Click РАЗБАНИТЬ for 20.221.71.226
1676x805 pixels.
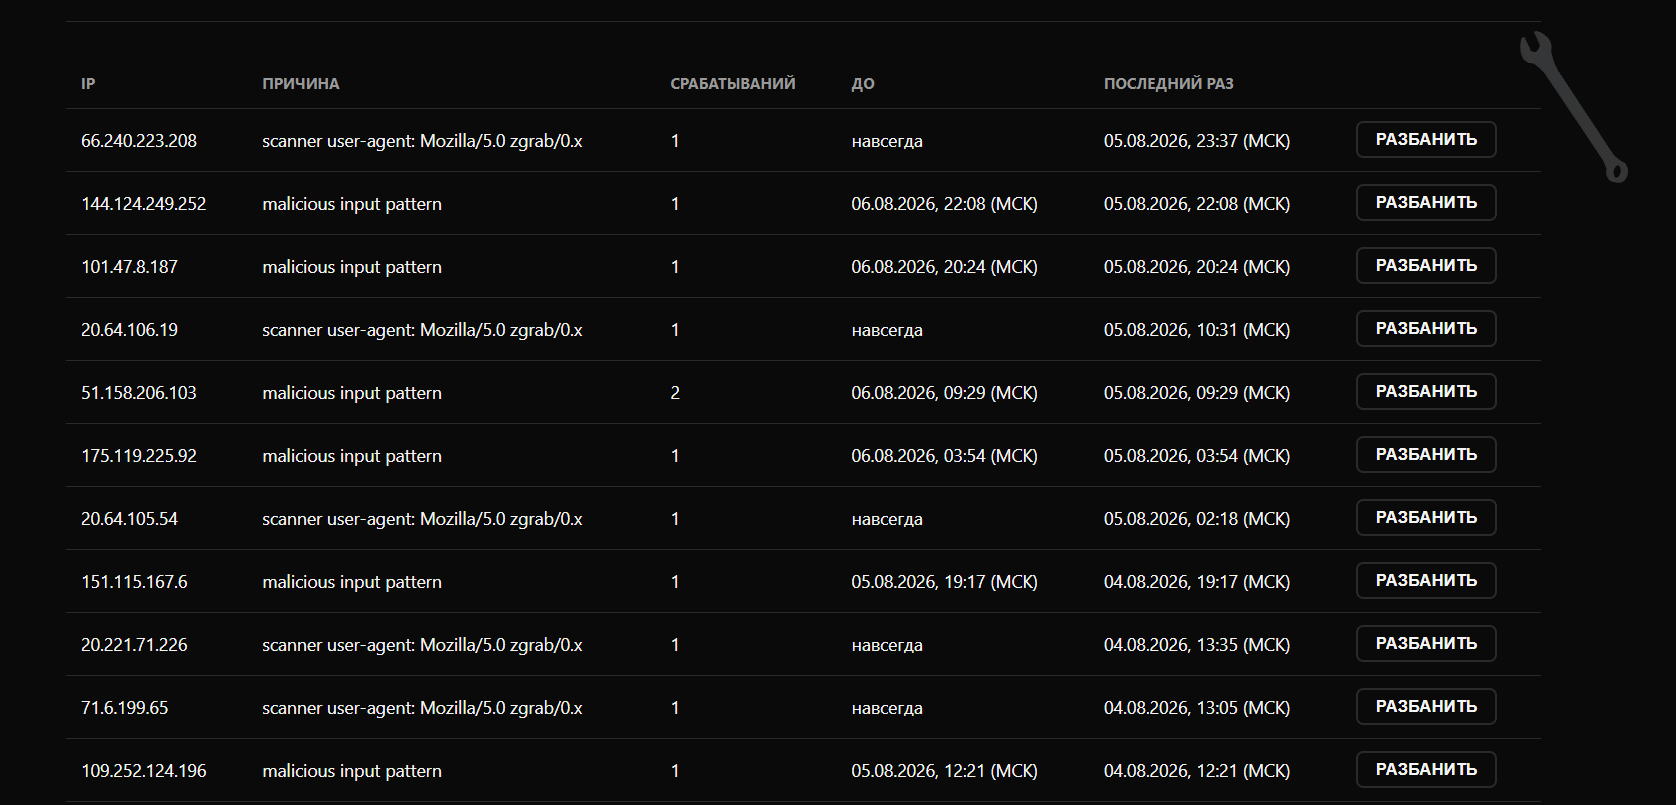tap(1426, 644)
